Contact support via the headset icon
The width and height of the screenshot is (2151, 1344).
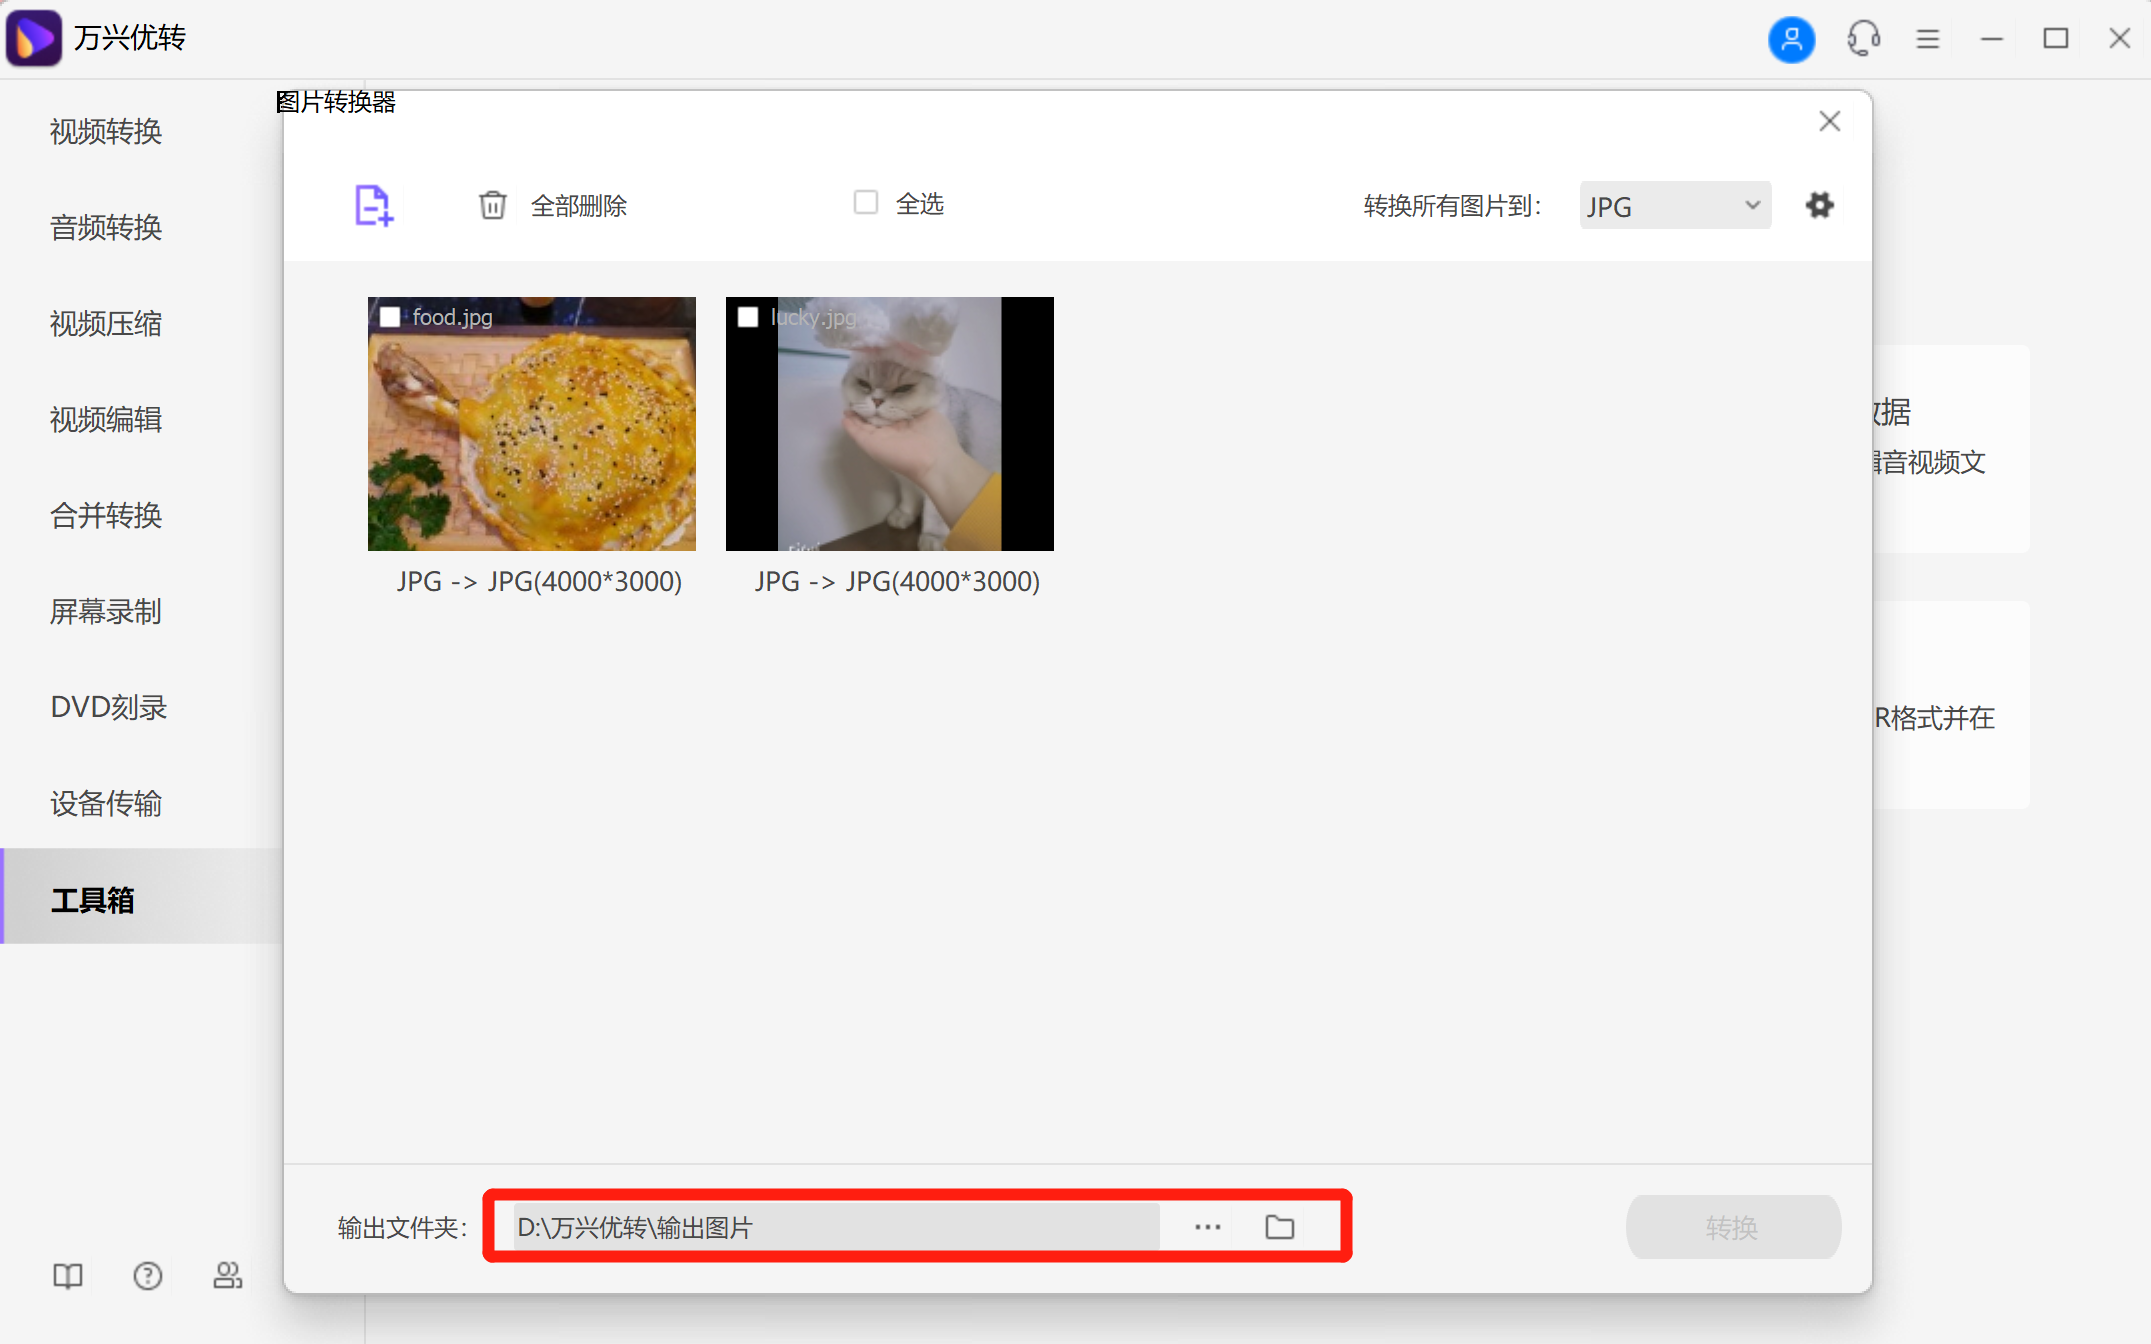pos(1862,39)
